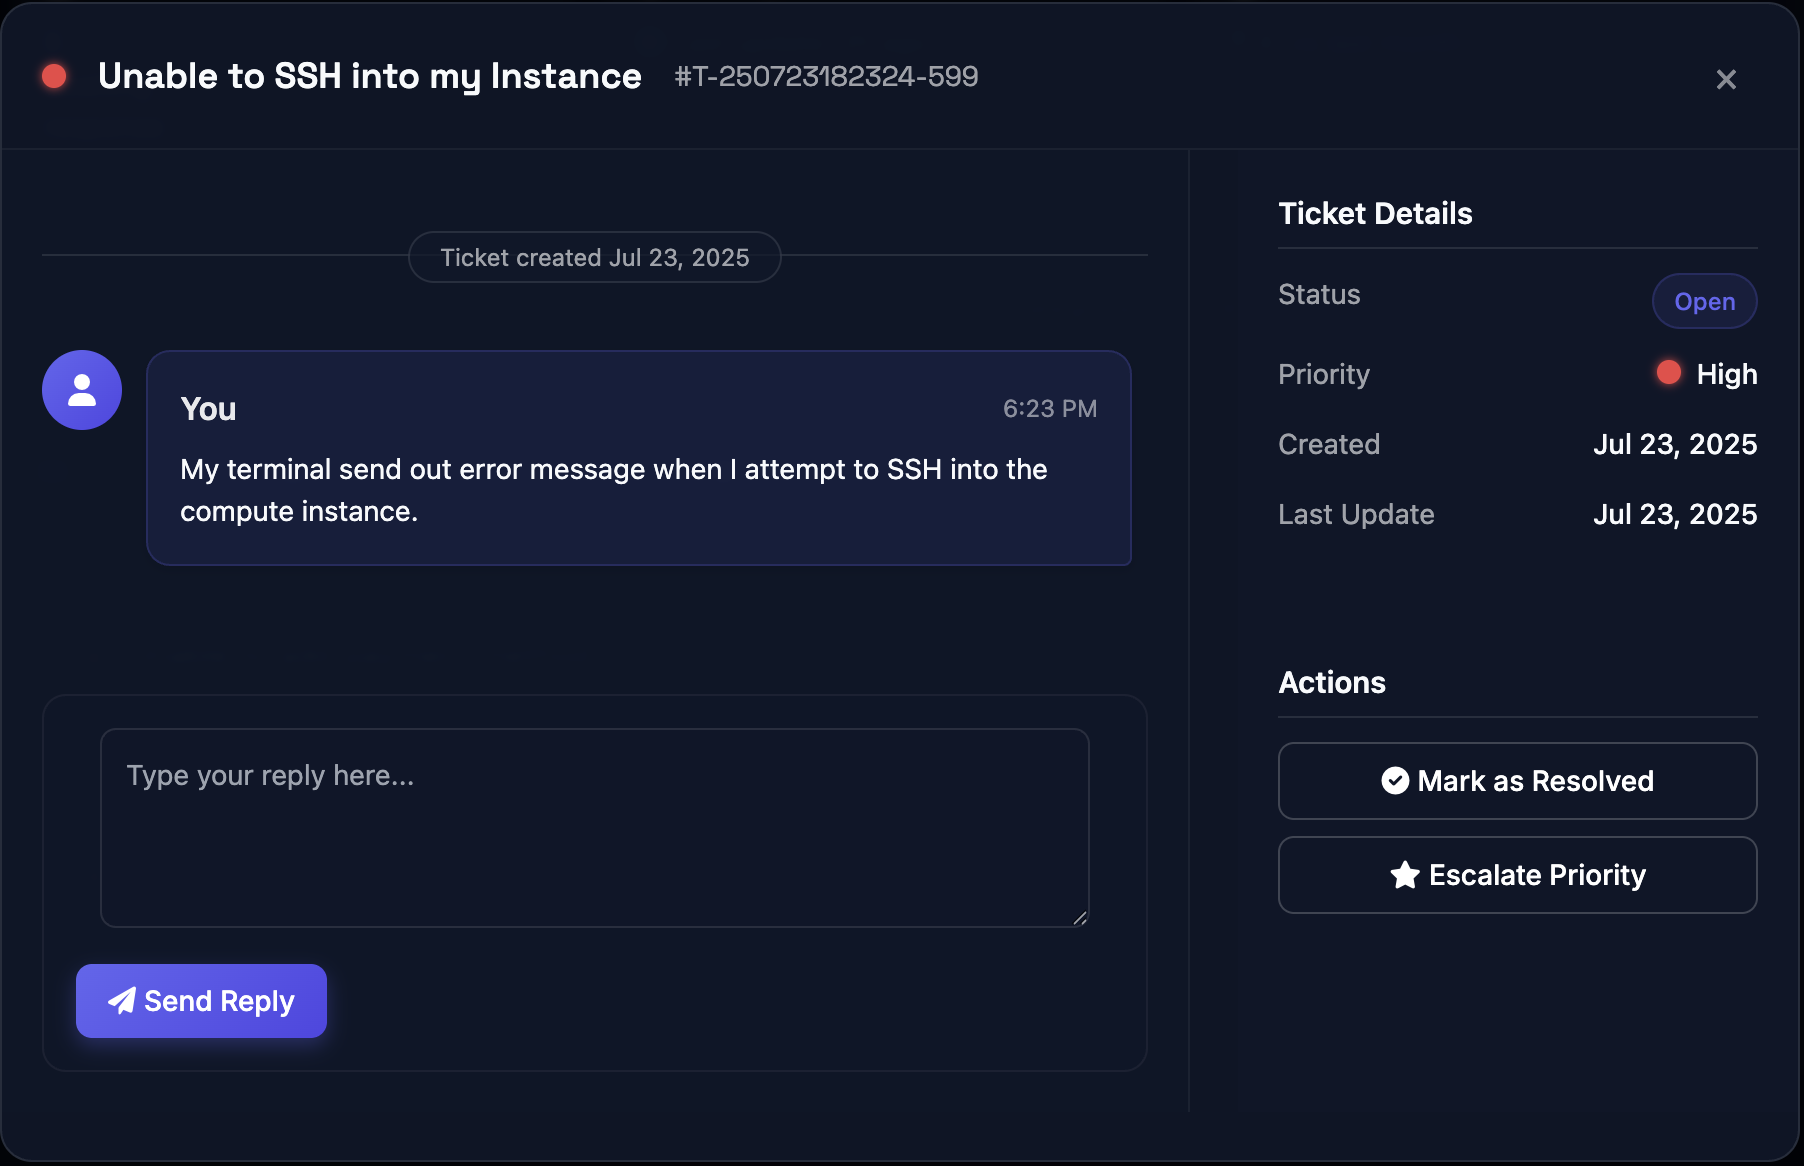The width and height of the screenshot is (1804, 1166).
Task: Expand the Actions section header
Action: 1331,682
